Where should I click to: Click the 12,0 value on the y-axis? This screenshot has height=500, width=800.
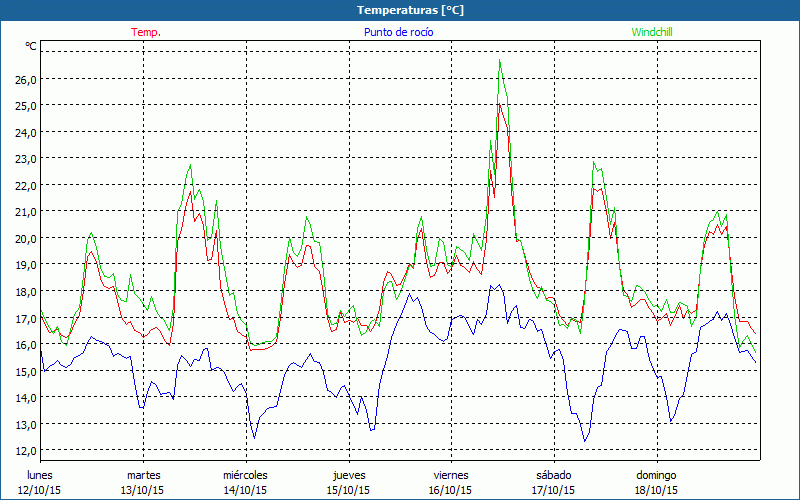[25, 450]
